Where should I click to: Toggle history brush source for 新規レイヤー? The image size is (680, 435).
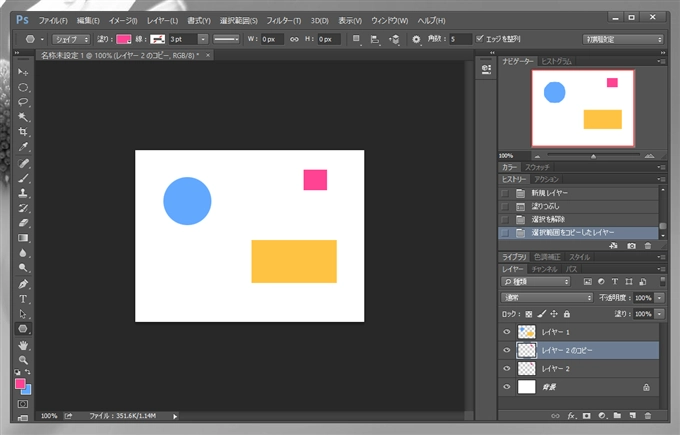[x=505, y=193]
